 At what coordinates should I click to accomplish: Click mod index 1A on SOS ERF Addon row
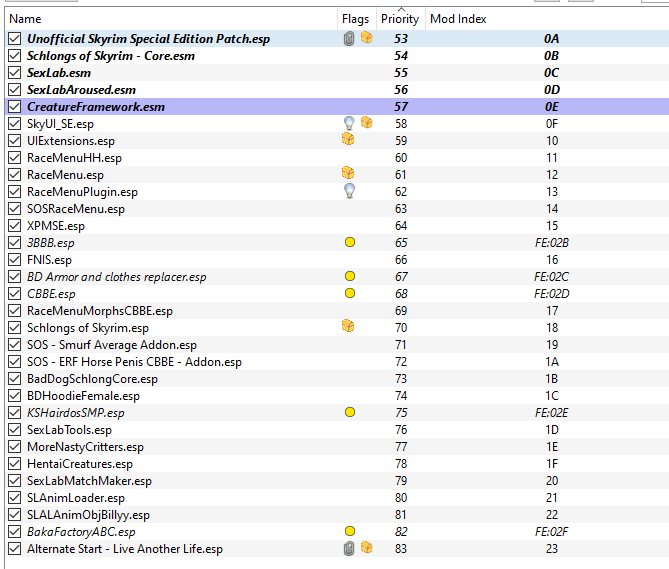[552, 362]
